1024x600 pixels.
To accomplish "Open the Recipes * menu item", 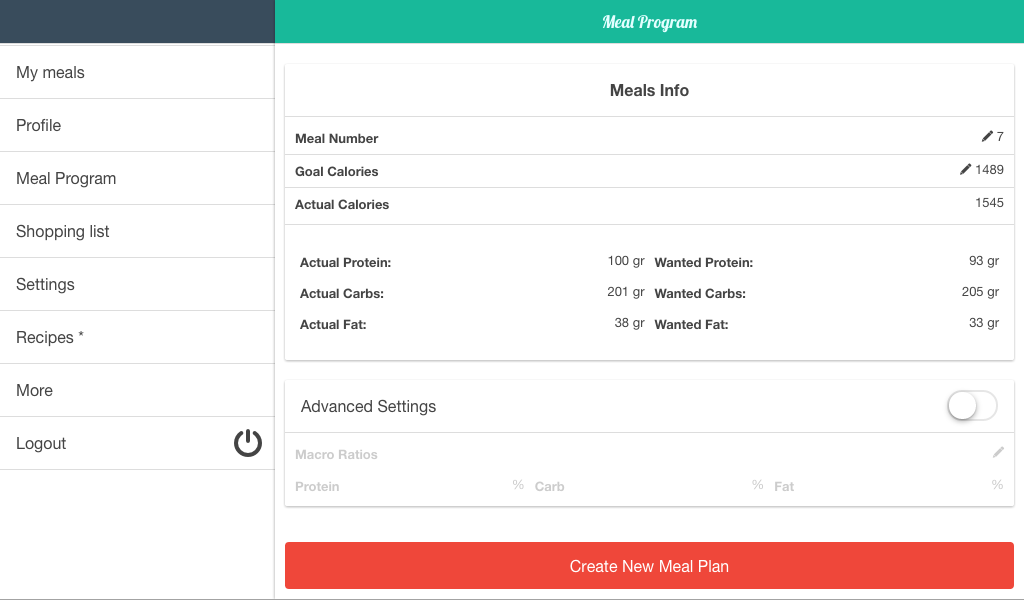I will click(x=137, y=337).
